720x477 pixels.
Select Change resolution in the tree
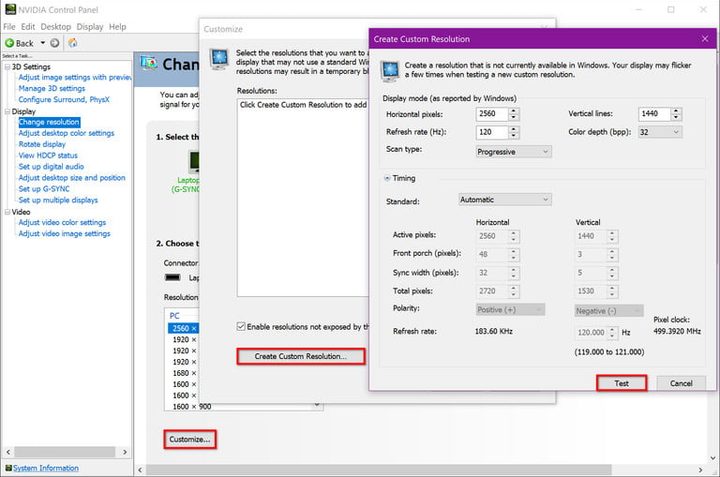(49, 122)
